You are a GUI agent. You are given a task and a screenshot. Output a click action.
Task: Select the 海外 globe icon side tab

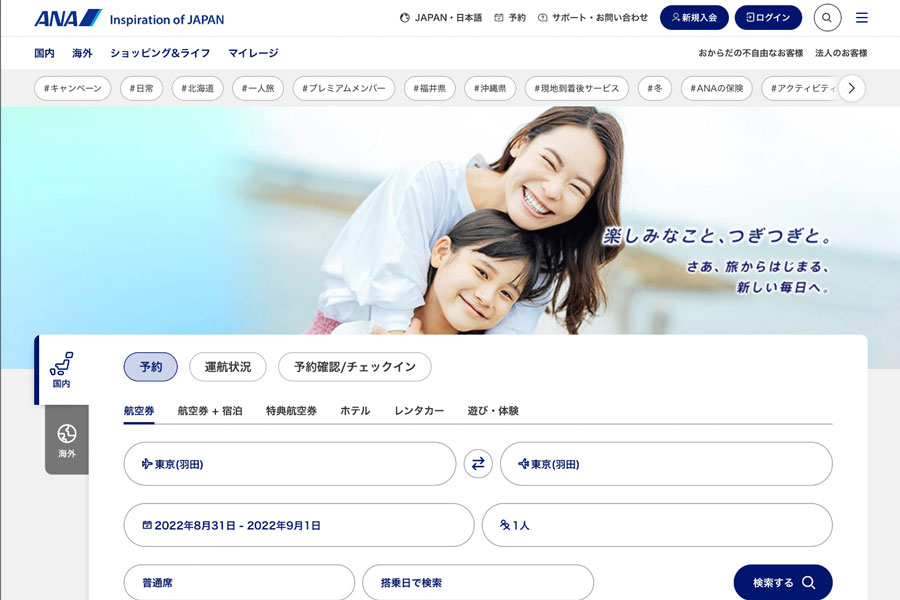[x=67, y=440]
